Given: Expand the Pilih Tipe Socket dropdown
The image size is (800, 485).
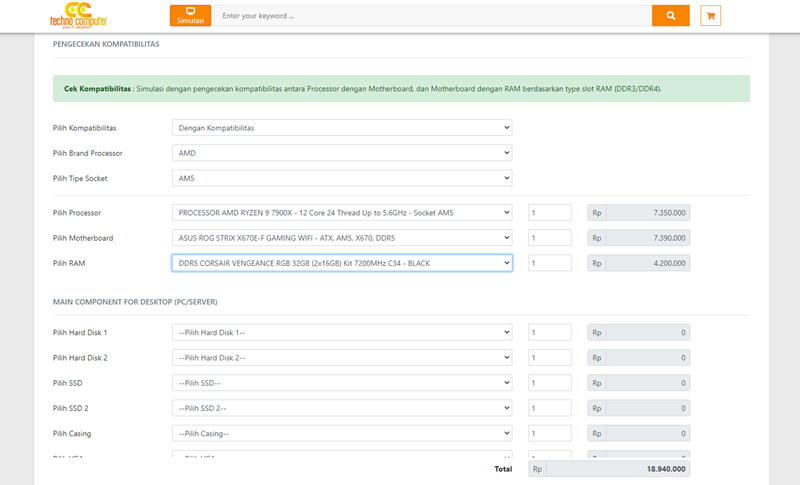Looking at the screenshot, I should [x=342, y=178].
